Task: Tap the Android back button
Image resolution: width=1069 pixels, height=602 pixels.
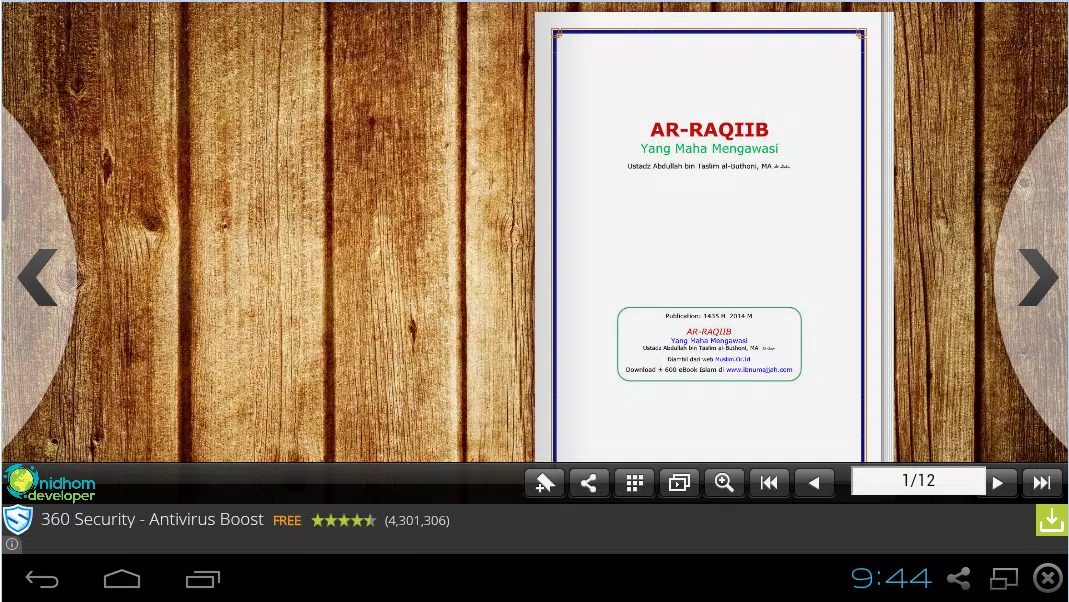Action: (42, 580)
